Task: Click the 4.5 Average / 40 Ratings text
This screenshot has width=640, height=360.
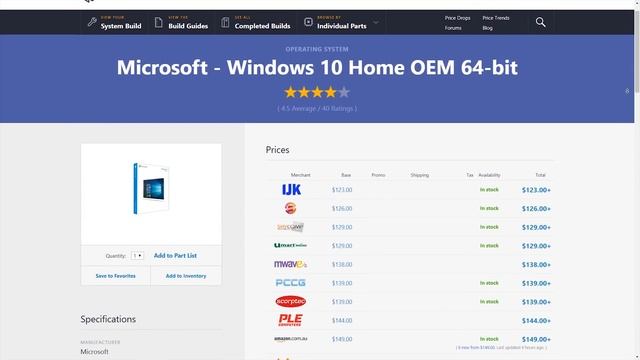Action: pyautogui.click(x=317, y=109)
